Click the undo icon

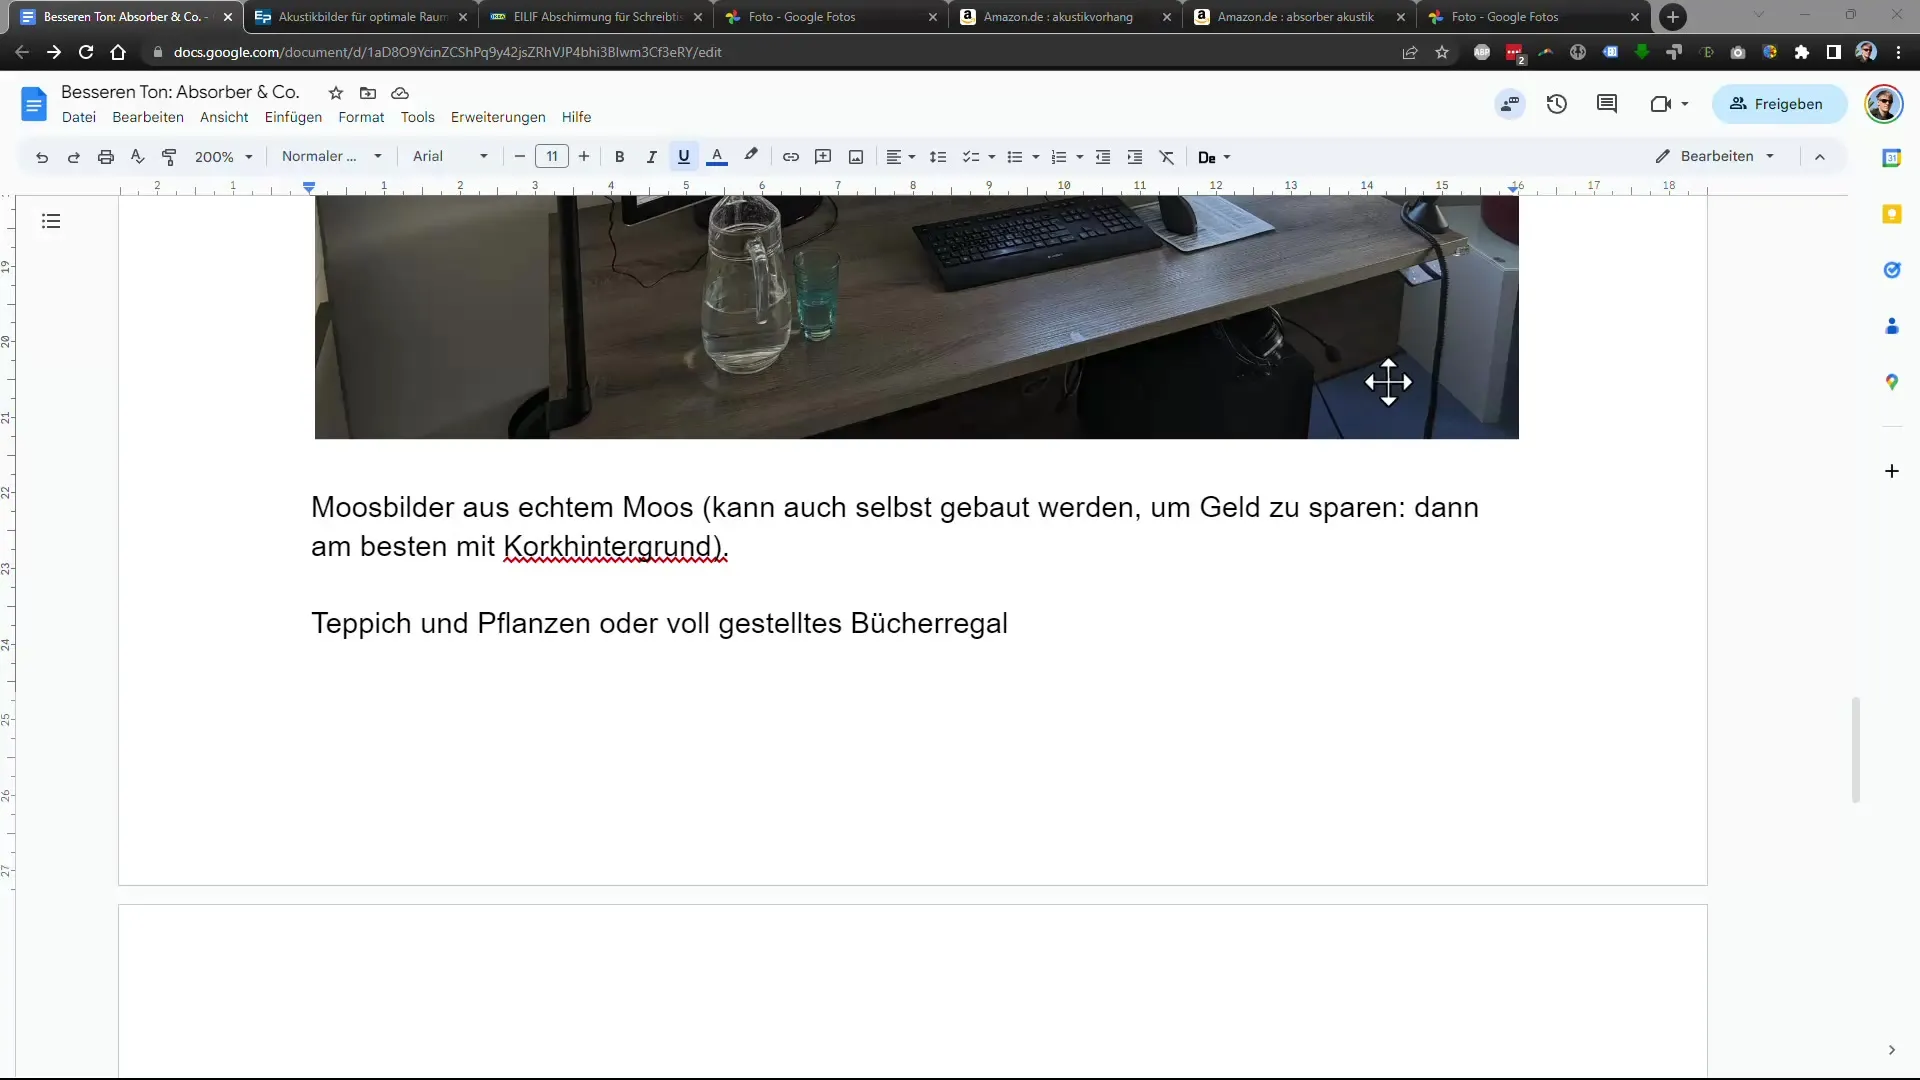point(42,157)
